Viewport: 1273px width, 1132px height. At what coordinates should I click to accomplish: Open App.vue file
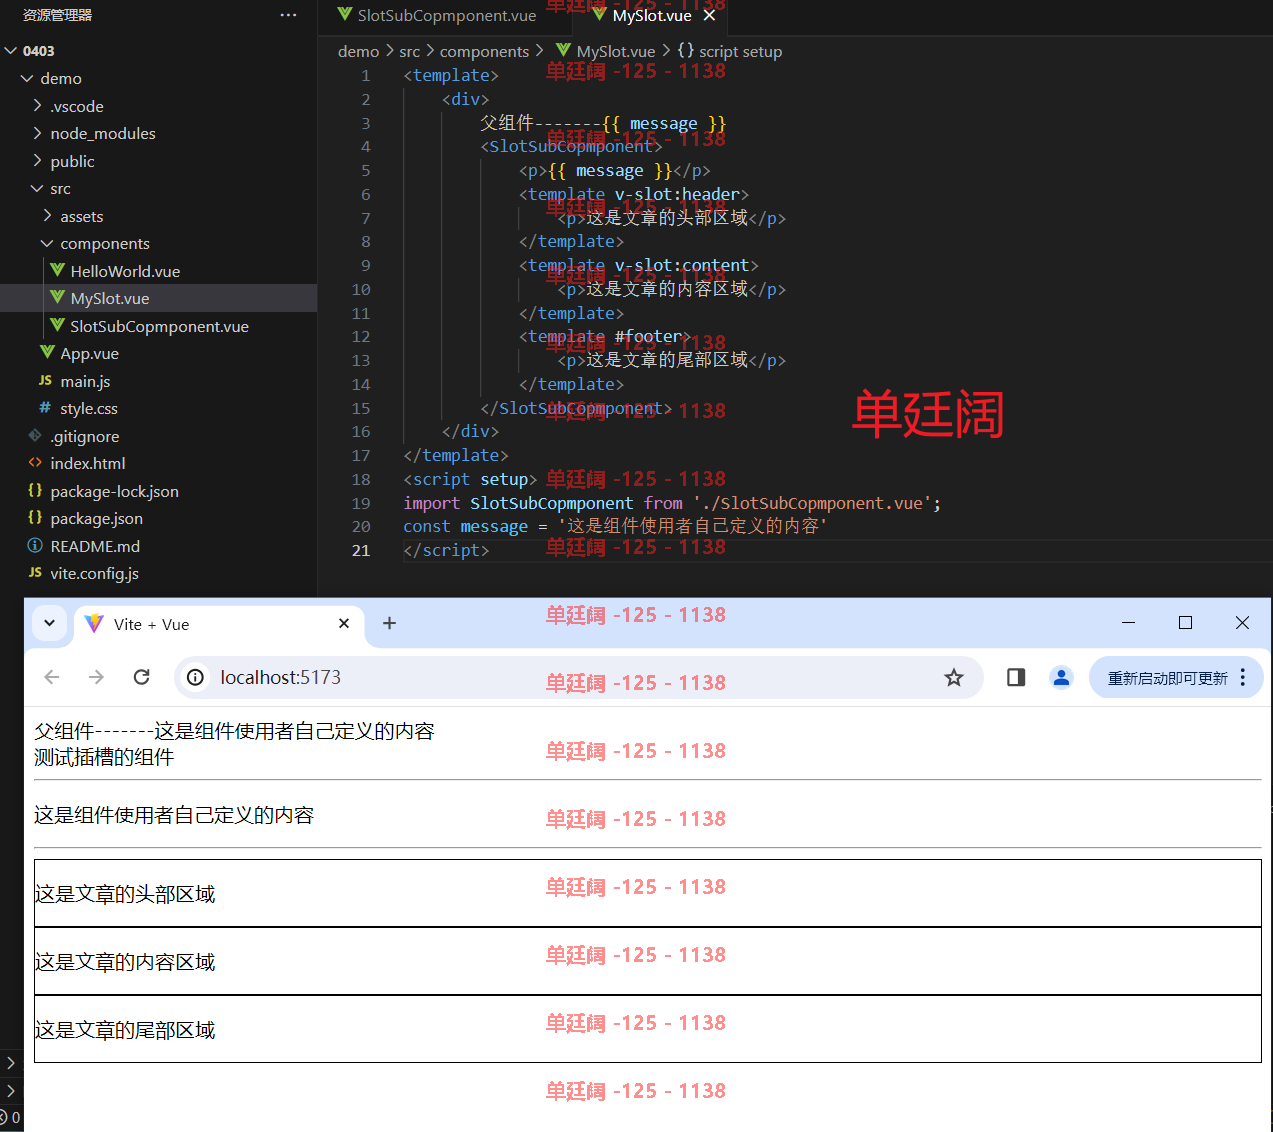pos(89,353)
